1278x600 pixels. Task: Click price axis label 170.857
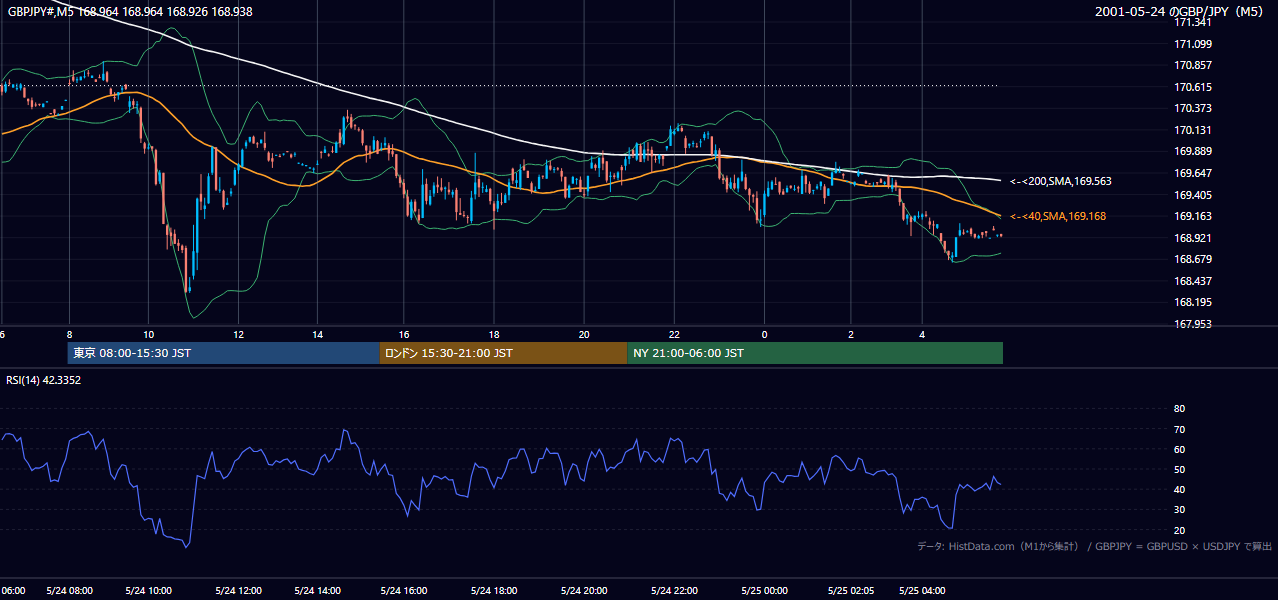1193,65
